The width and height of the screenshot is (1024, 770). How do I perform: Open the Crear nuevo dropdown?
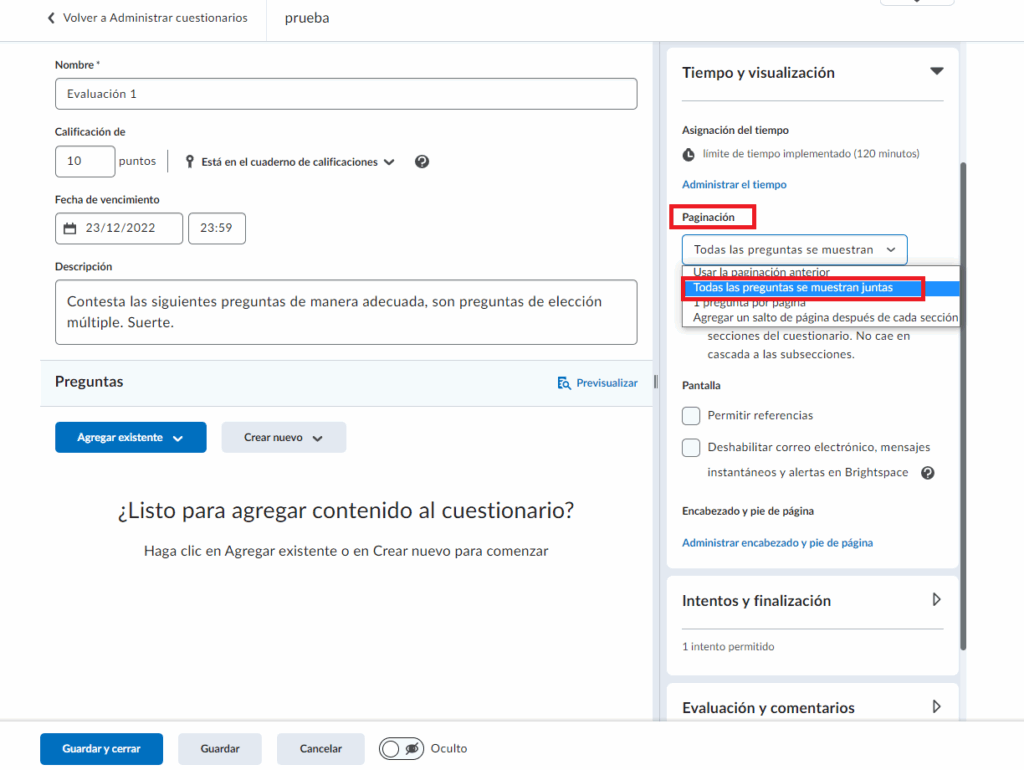pos(284,437)
